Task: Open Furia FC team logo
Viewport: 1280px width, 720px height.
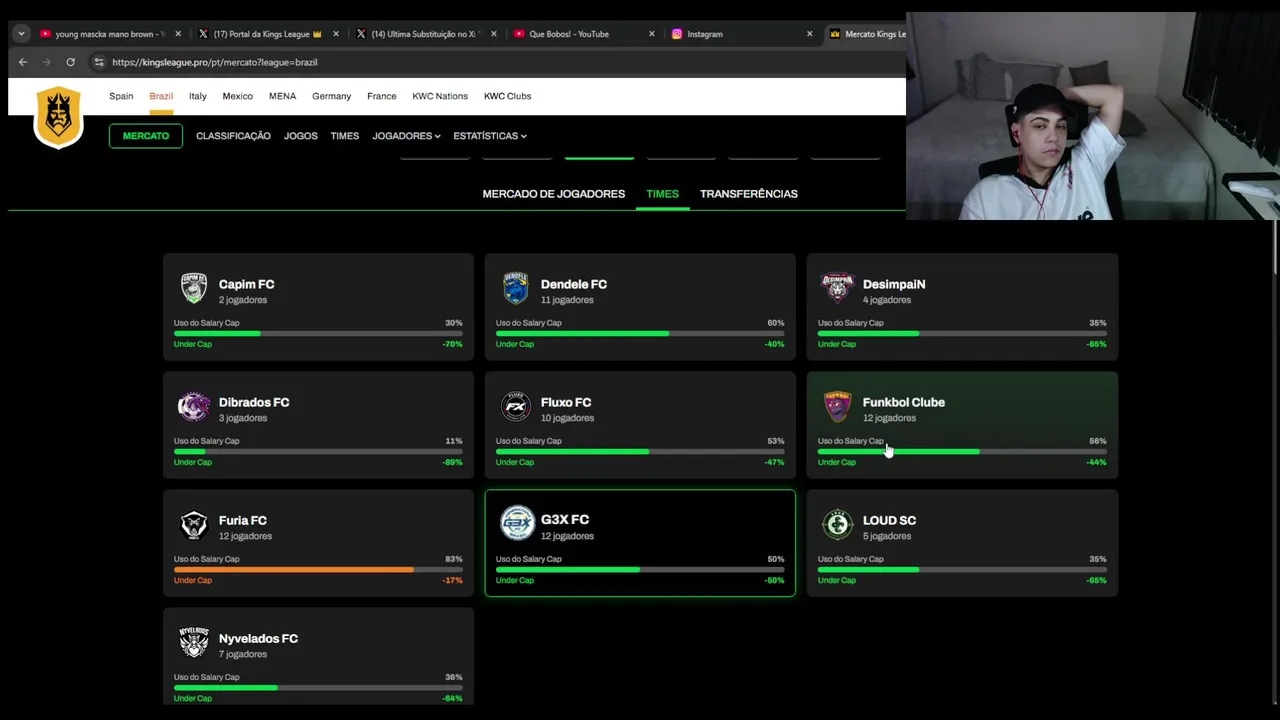Action: click(x=194, y=525)
